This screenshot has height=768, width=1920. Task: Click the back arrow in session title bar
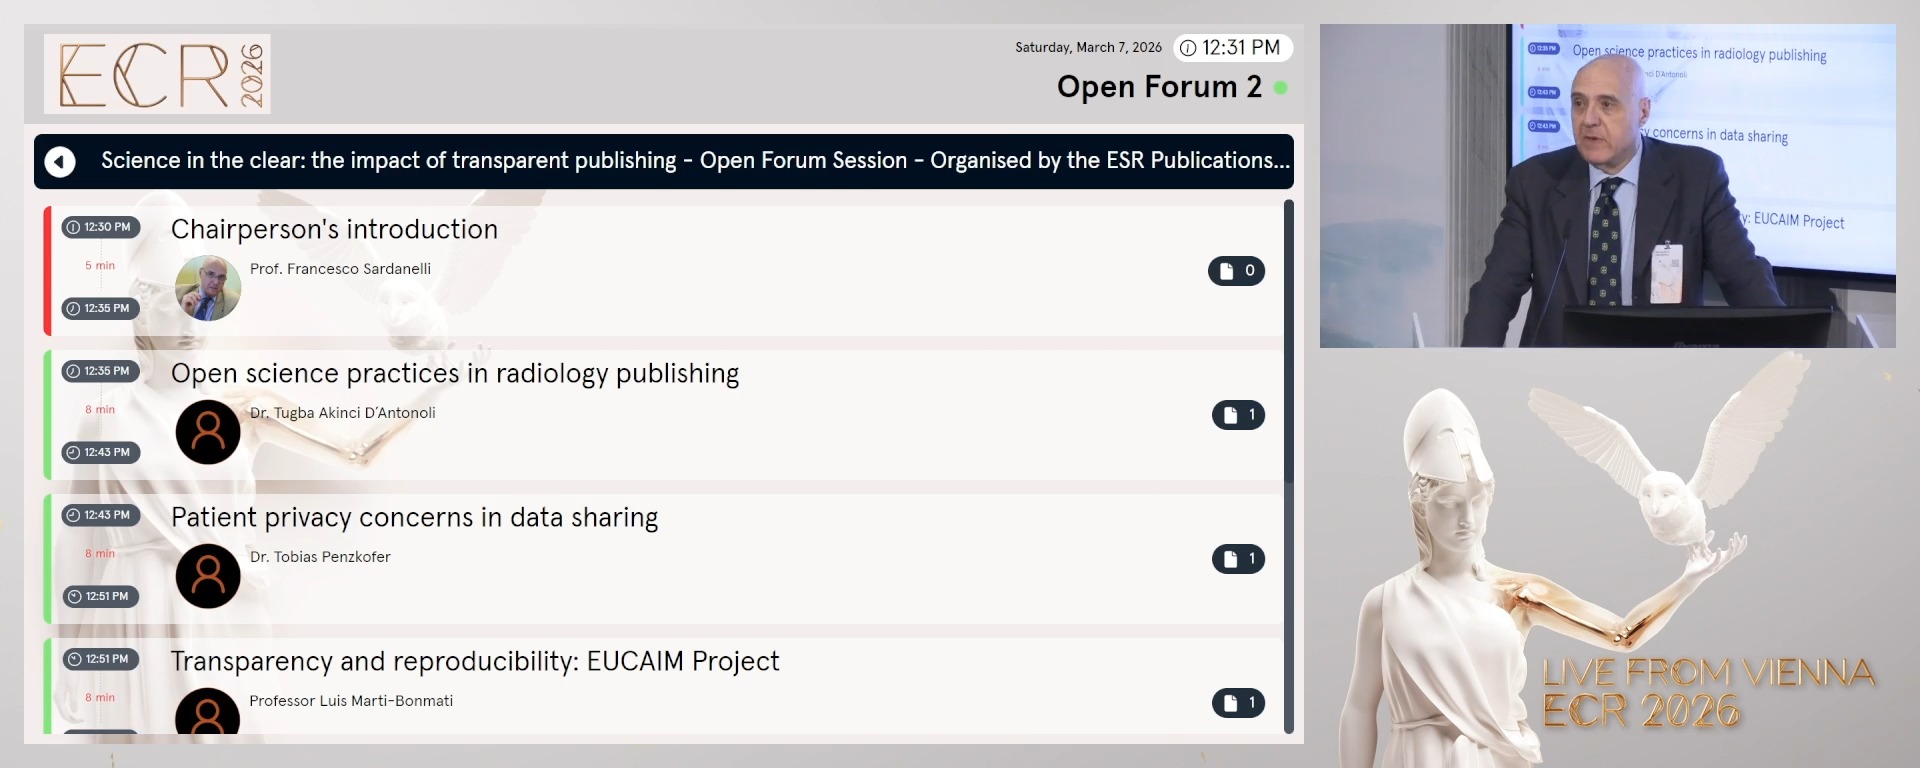point(60,161)
